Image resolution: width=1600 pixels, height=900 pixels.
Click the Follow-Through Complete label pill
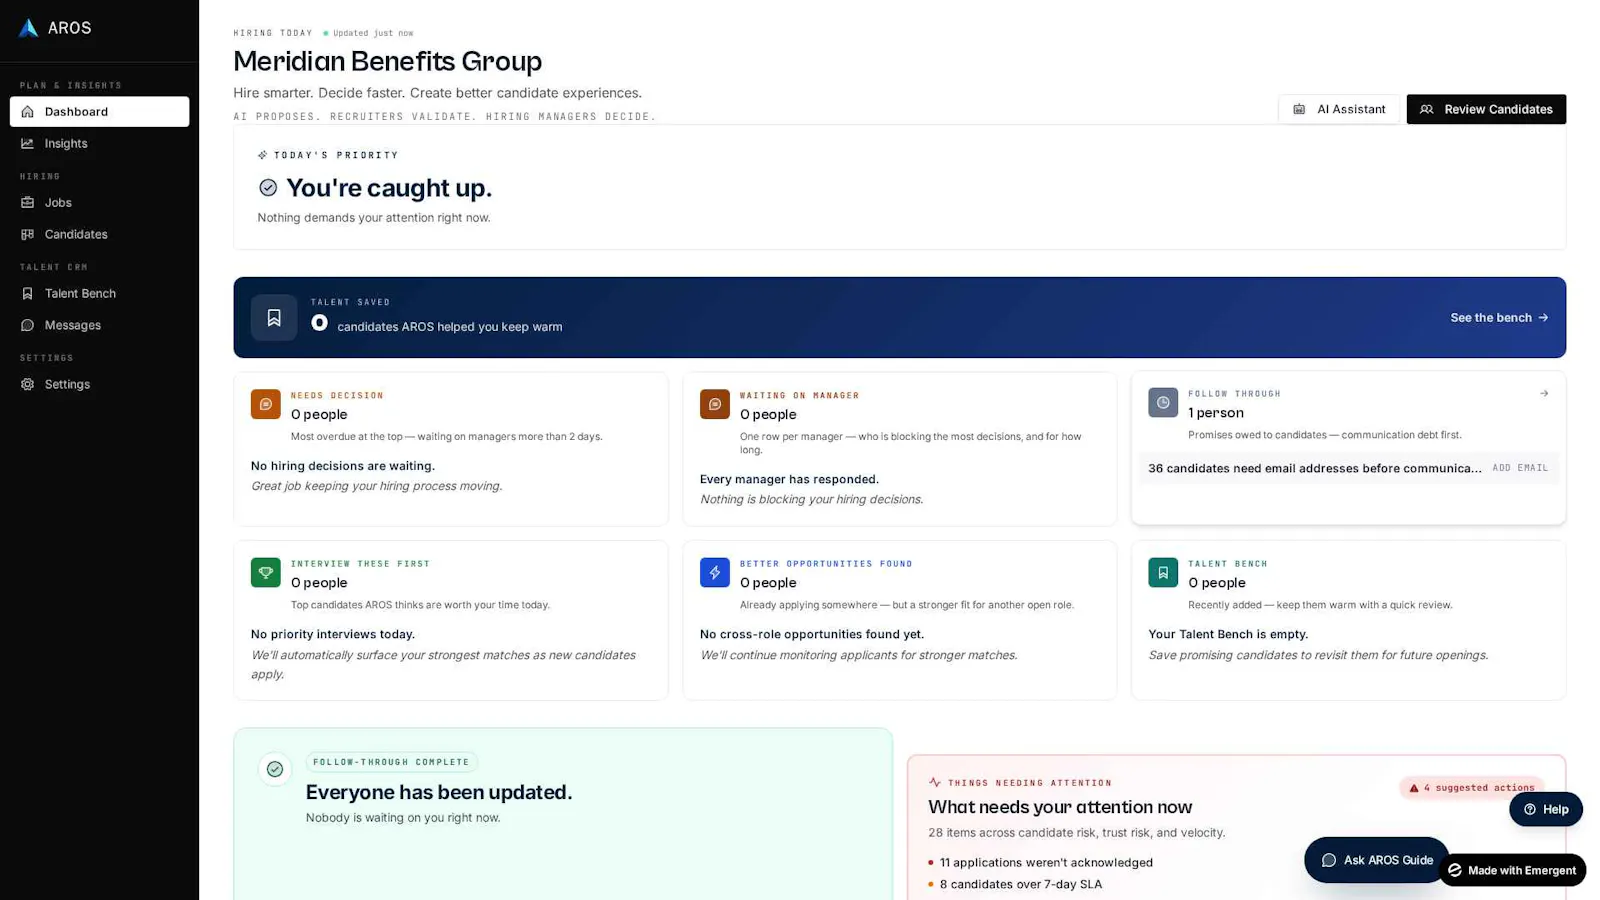(391, 762)
